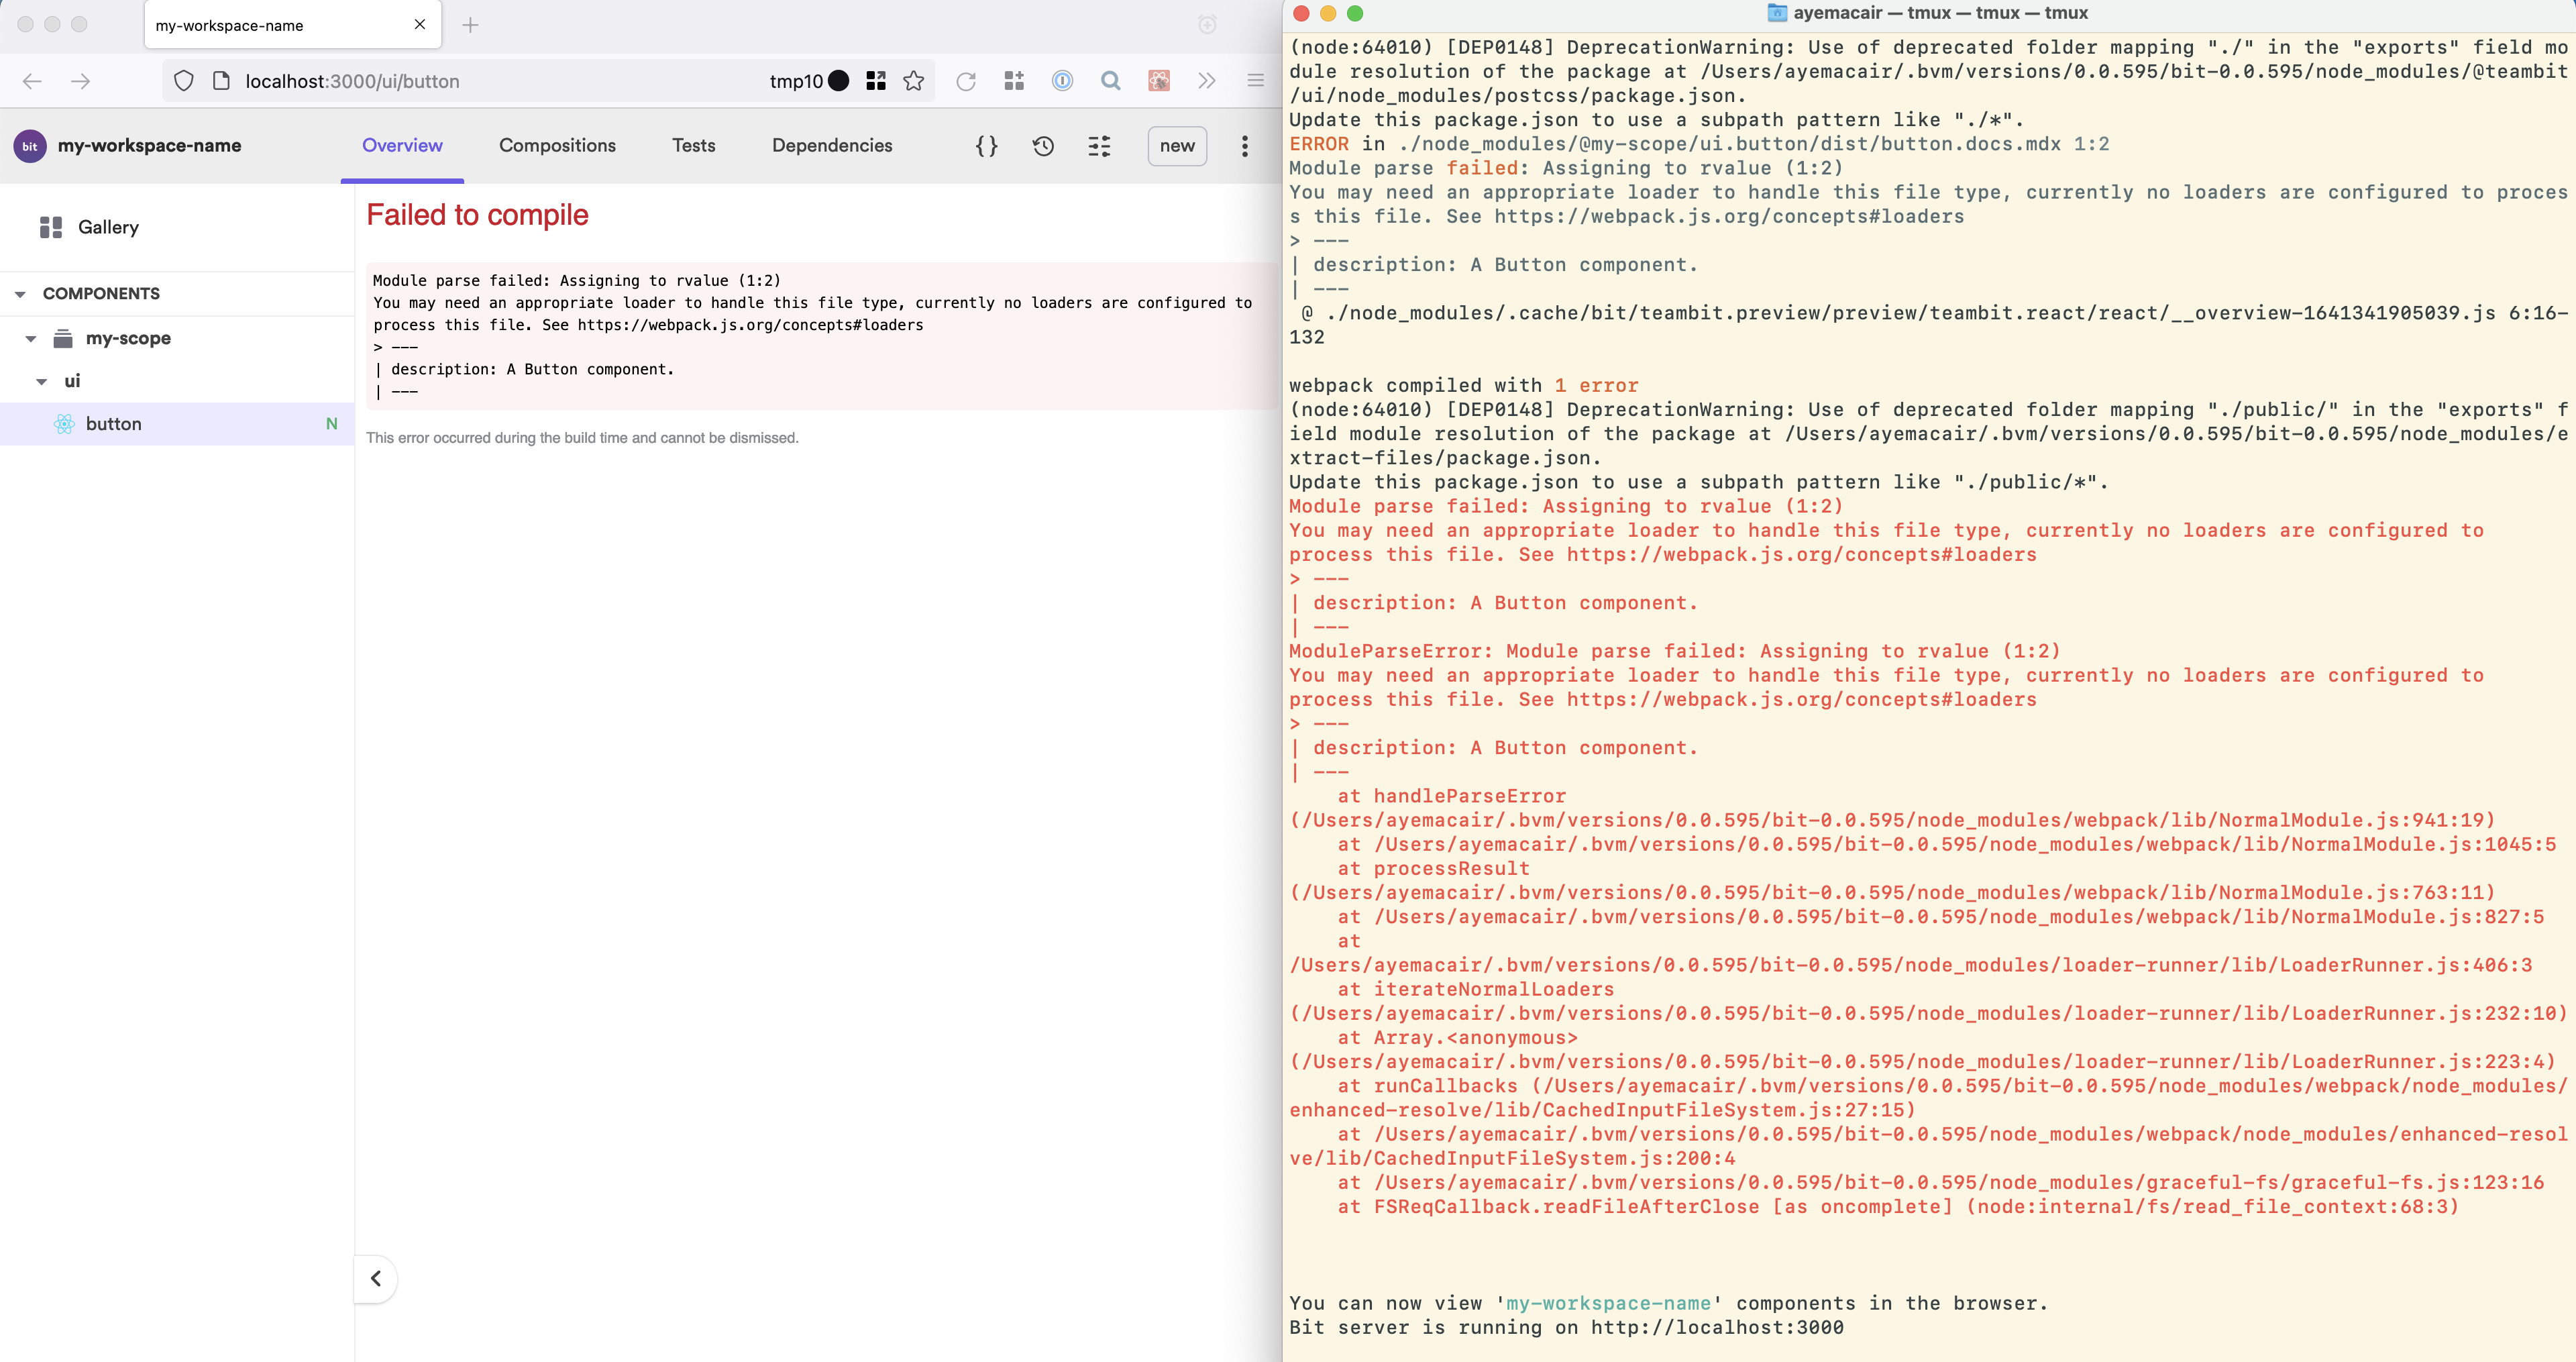Viewport: 2576px width, 1362px height.
Task: Open the React DevTools extension icon
Action: 1158,81
